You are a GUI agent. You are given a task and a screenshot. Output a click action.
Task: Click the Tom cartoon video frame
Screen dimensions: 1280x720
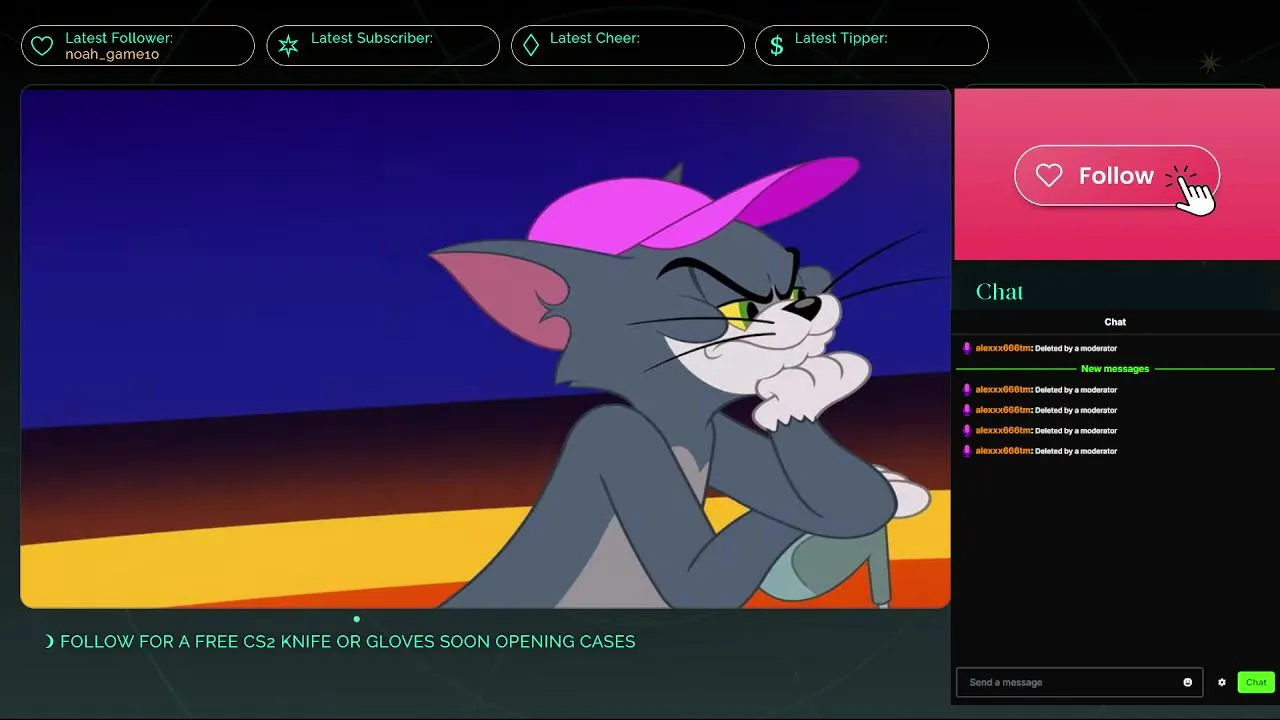point(485,348)
